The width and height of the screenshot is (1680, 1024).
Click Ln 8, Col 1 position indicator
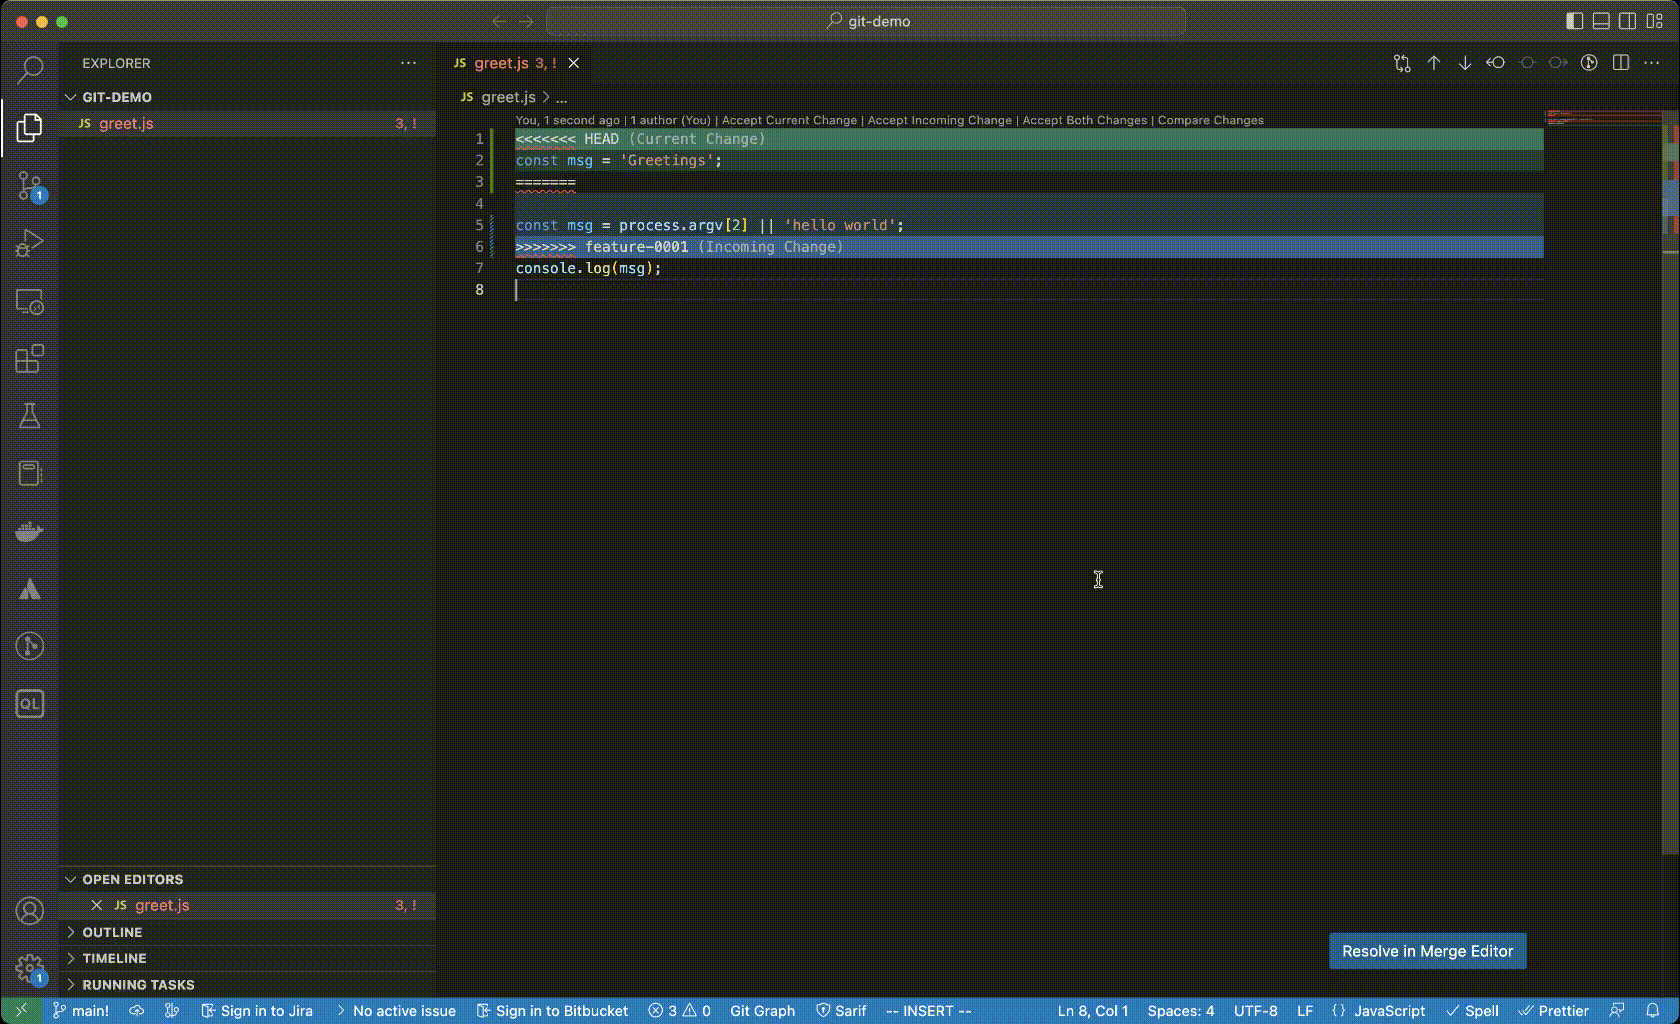(x=1093, y=1011)
